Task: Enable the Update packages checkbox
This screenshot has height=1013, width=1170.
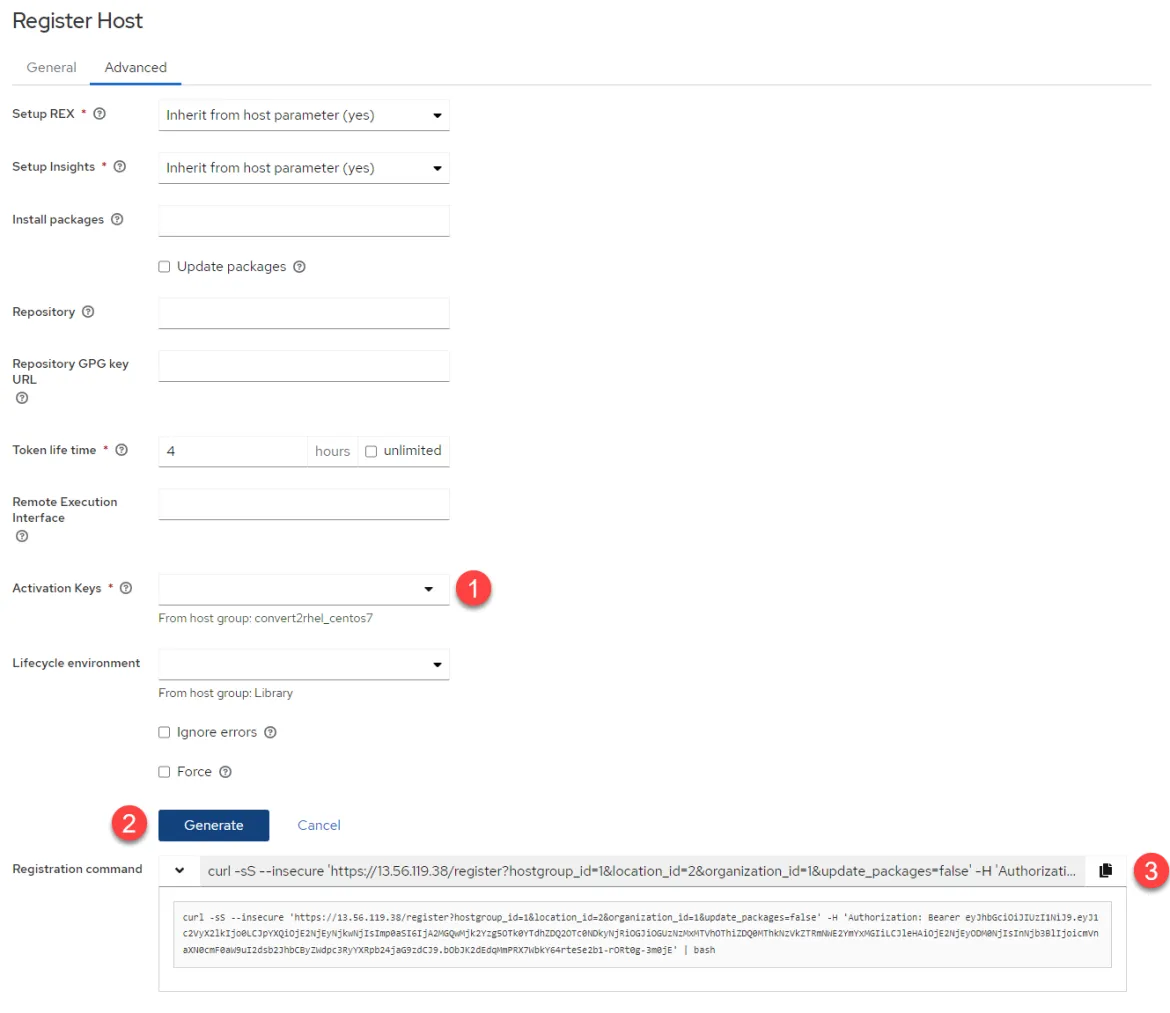Action: click(164, 266)
